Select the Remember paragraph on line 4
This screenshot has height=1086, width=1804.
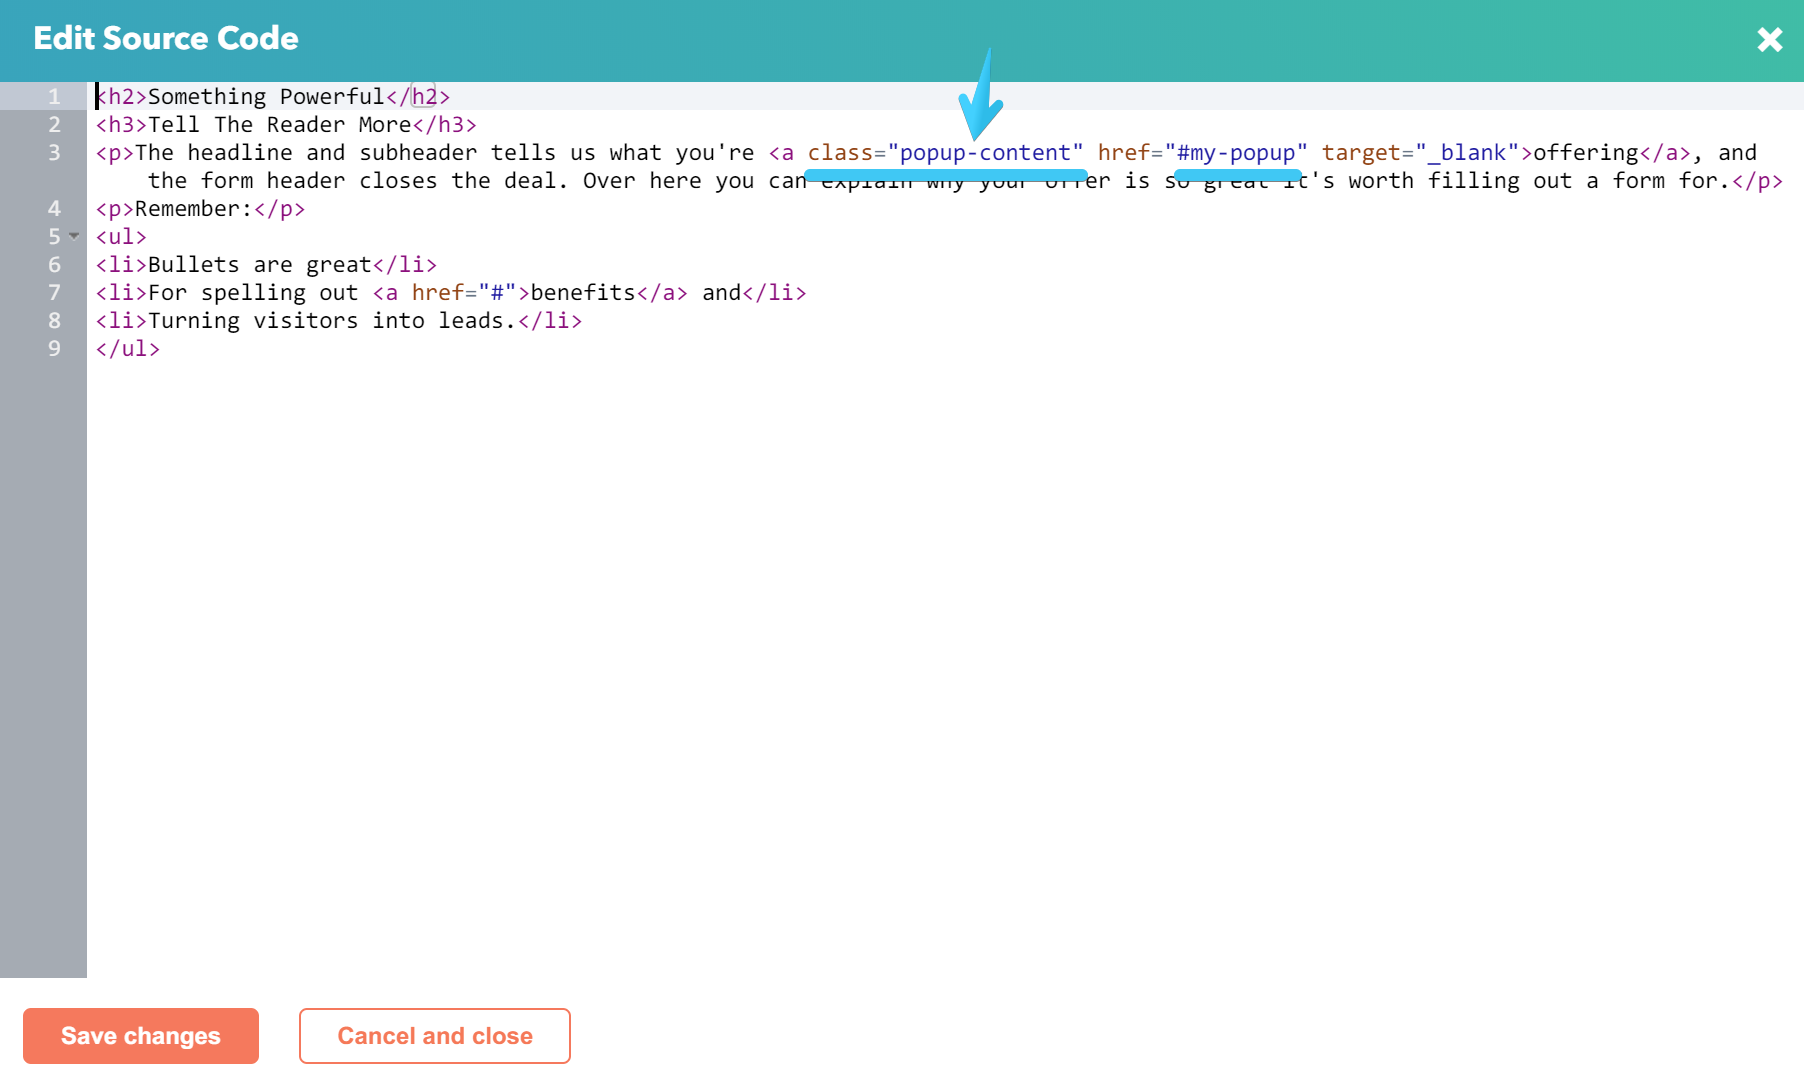tap(200, 208)
